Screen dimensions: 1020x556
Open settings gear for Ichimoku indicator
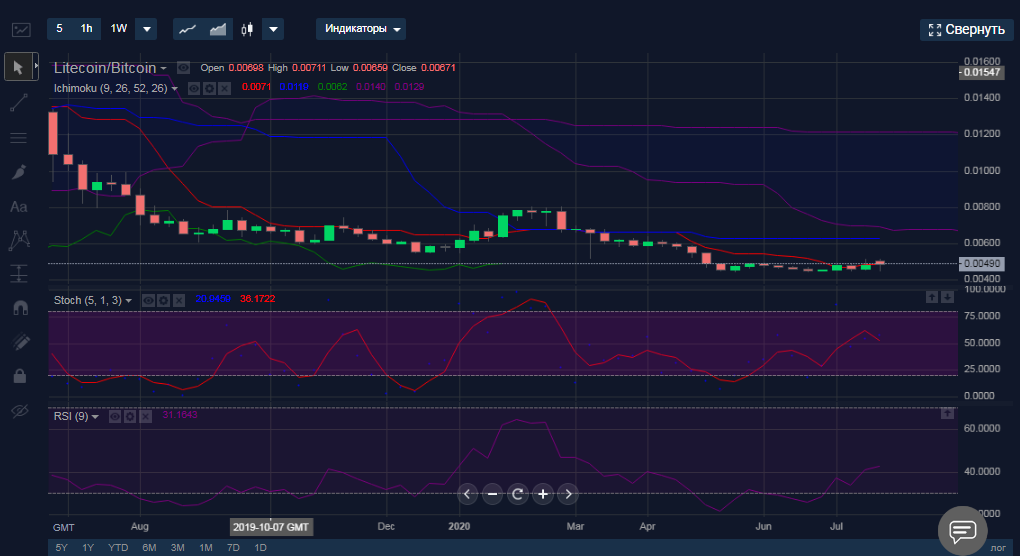[x=210, y=89]
